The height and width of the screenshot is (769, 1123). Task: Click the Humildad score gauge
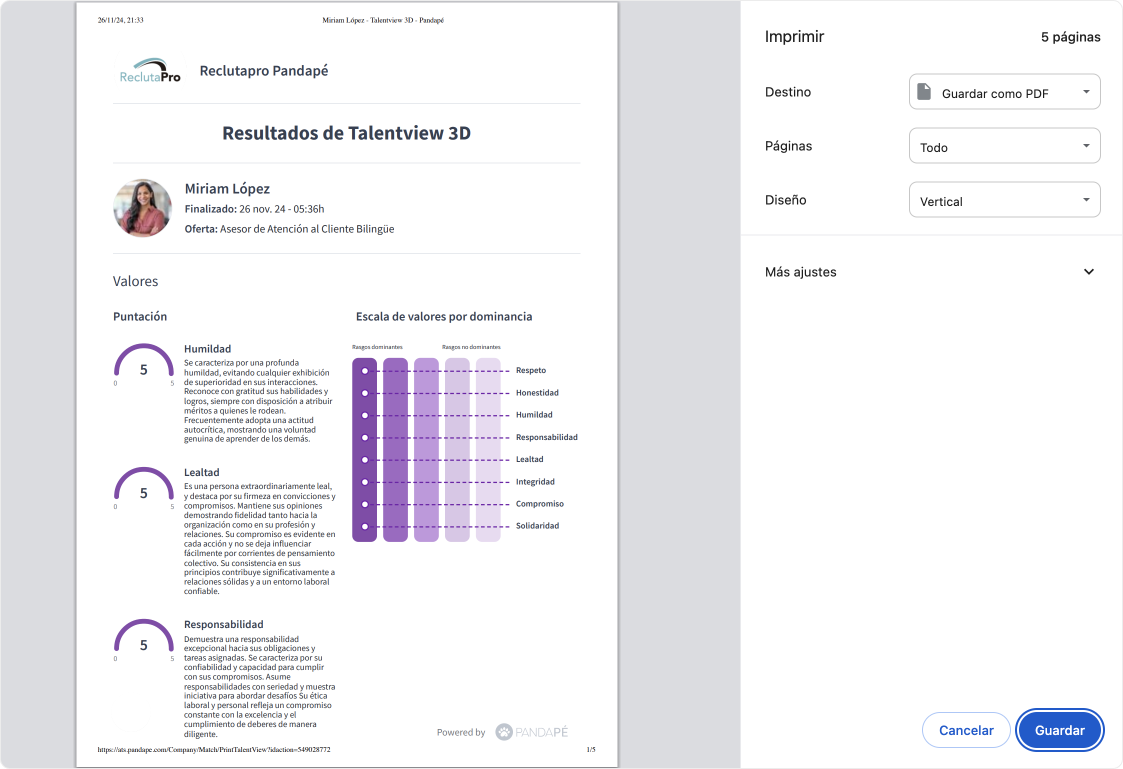143,364
